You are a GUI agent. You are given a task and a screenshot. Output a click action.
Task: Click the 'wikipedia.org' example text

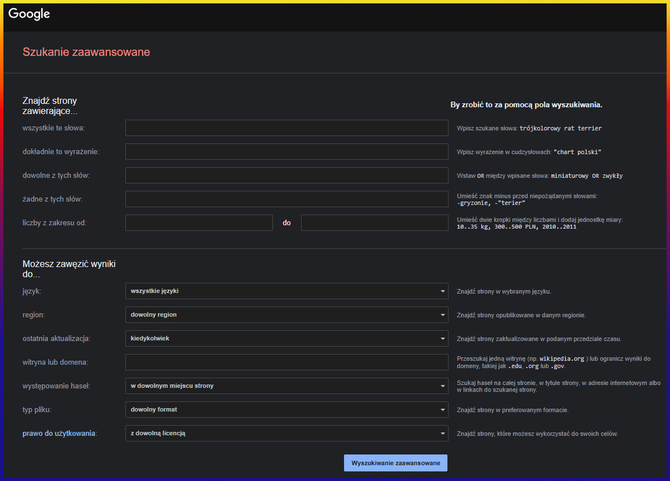point(562,359)
